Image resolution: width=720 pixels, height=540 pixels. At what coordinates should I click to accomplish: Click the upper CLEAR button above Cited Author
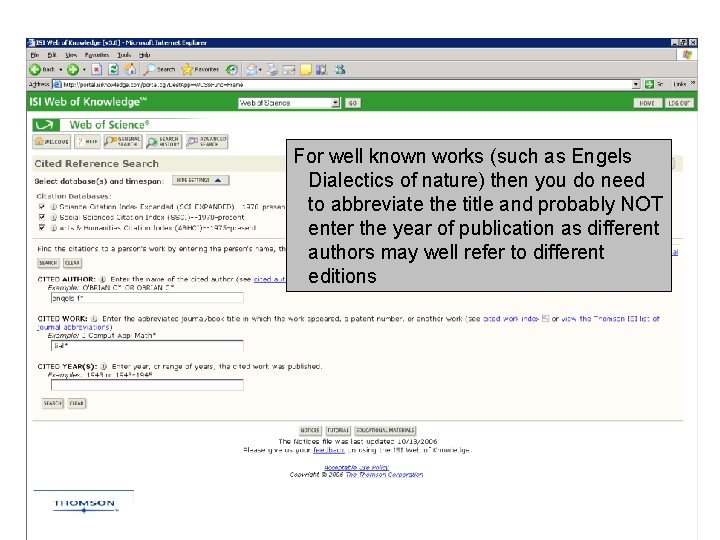pos(72,263)
